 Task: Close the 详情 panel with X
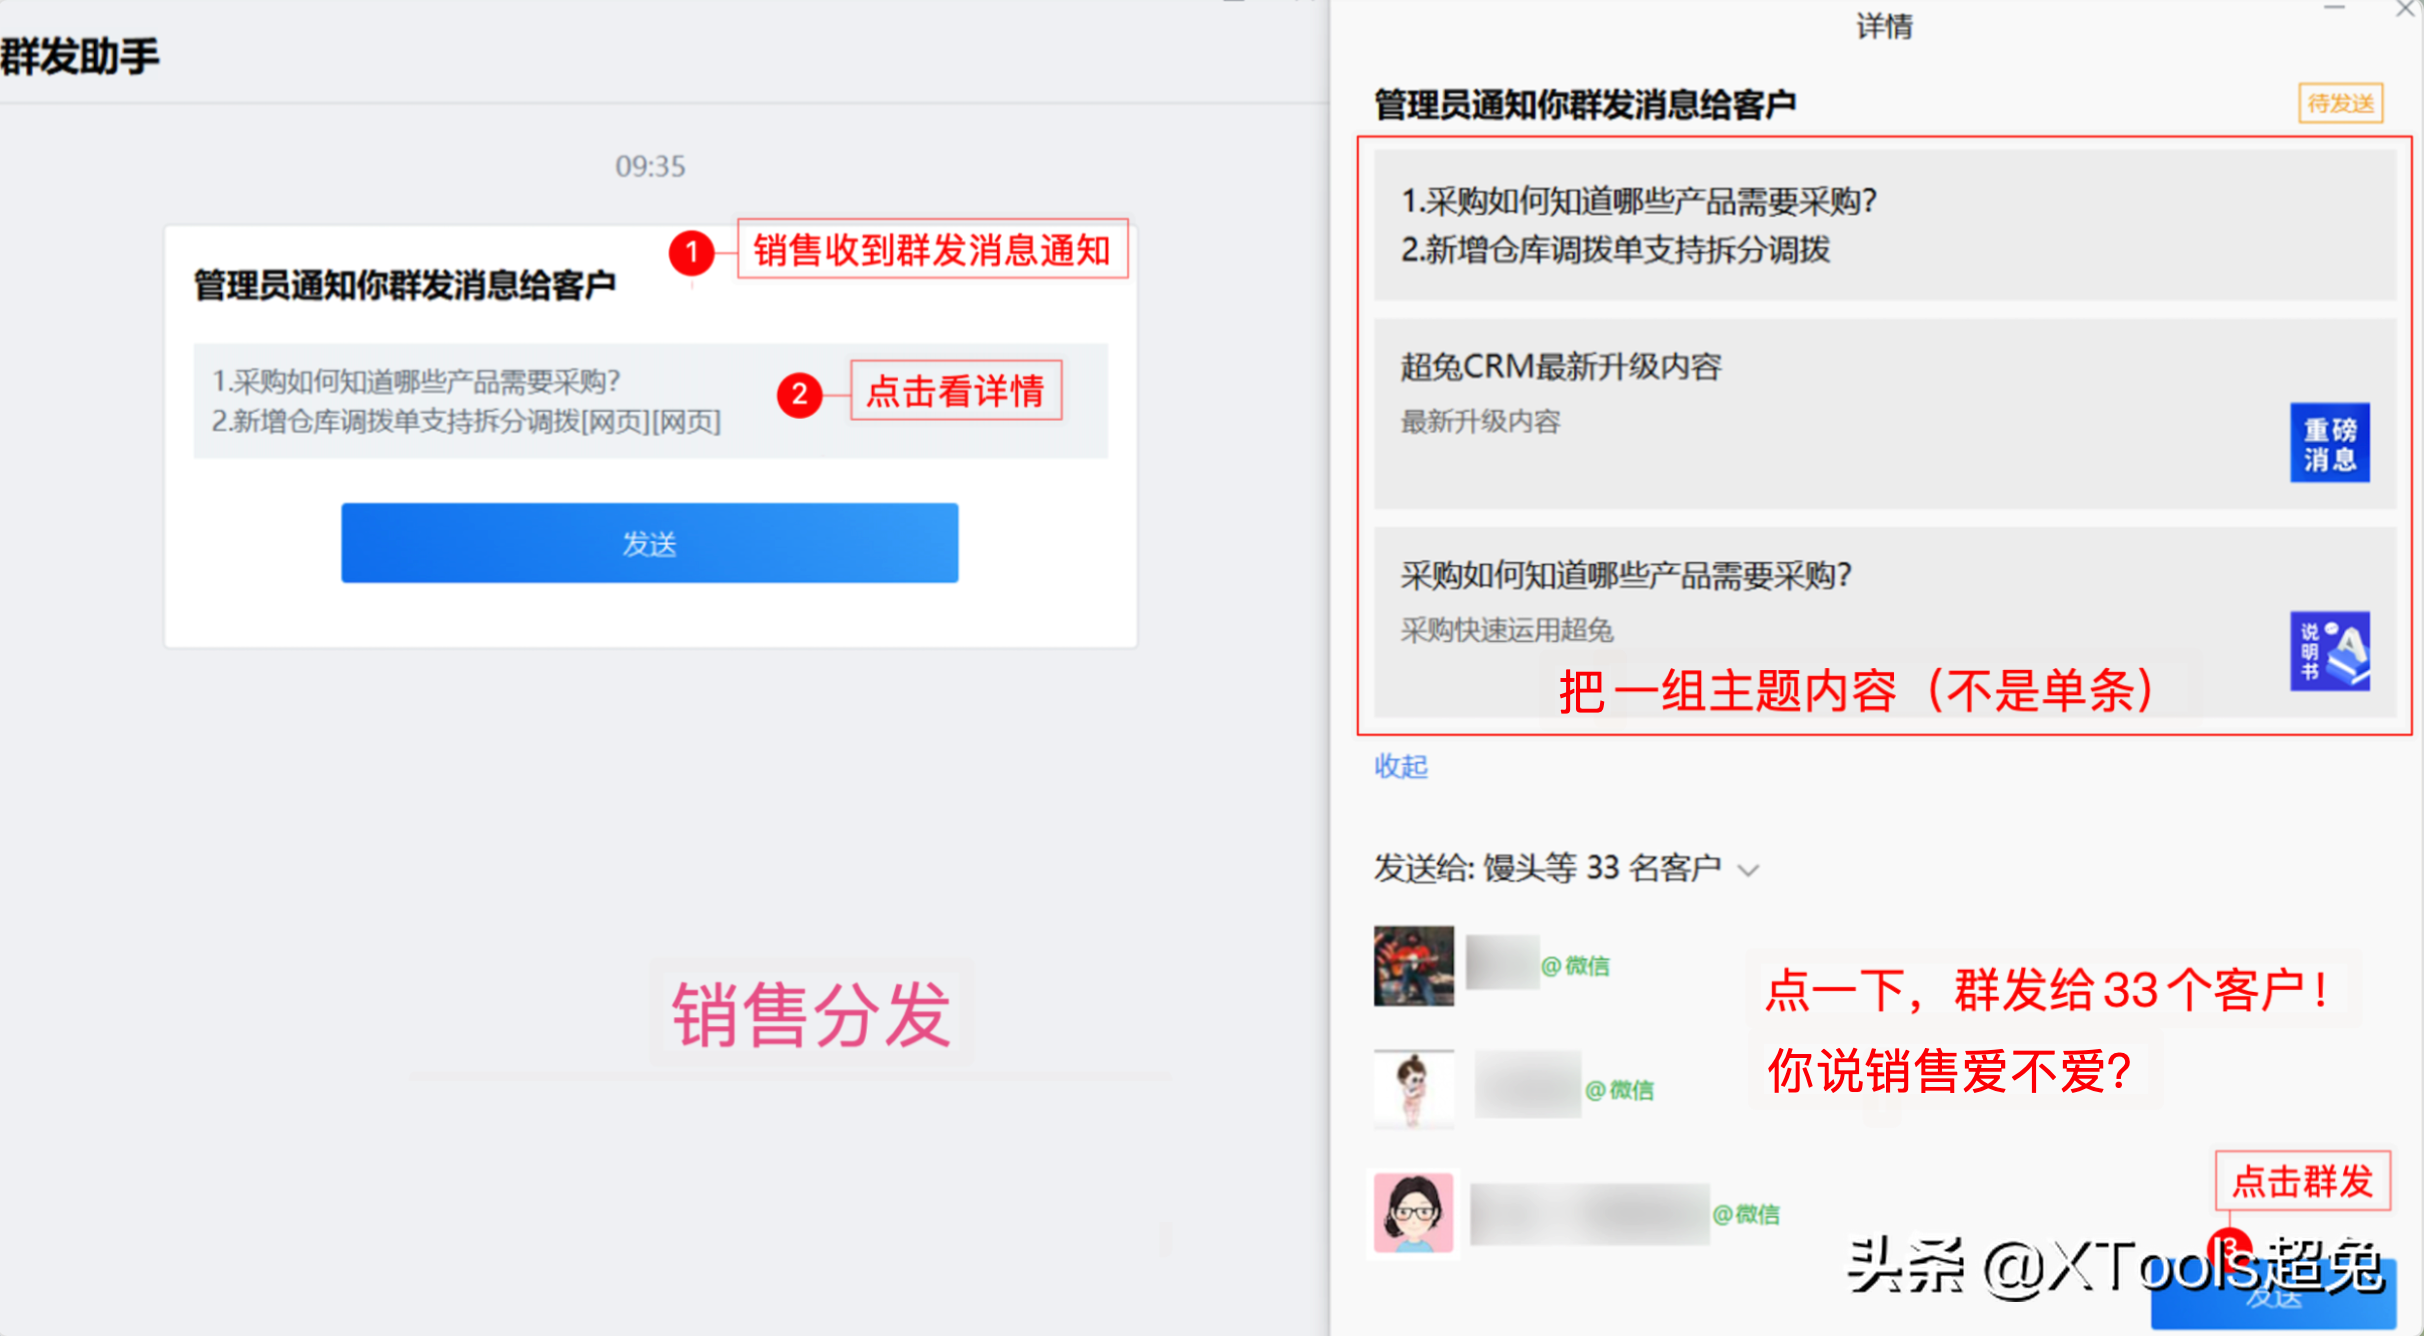point(2405,10)
